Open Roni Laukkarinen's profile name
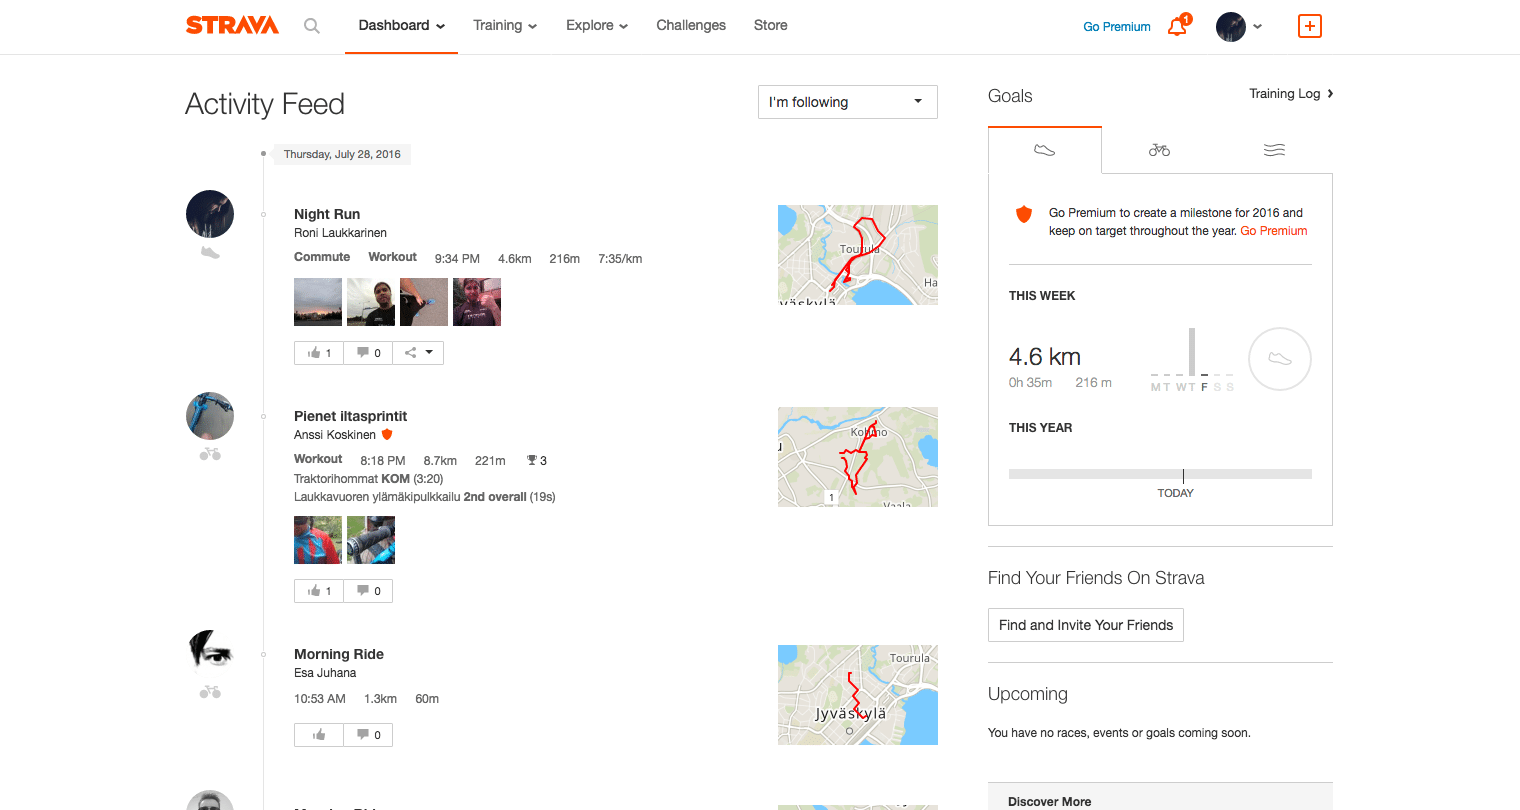1520x810 pixels. [340, 233]
